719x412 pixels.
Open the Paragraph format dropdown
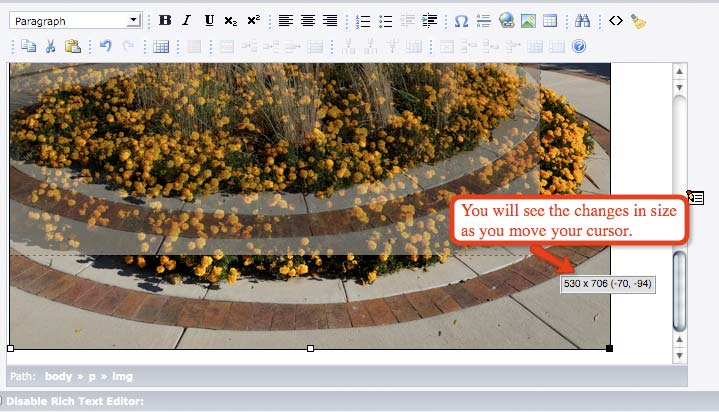76,20
